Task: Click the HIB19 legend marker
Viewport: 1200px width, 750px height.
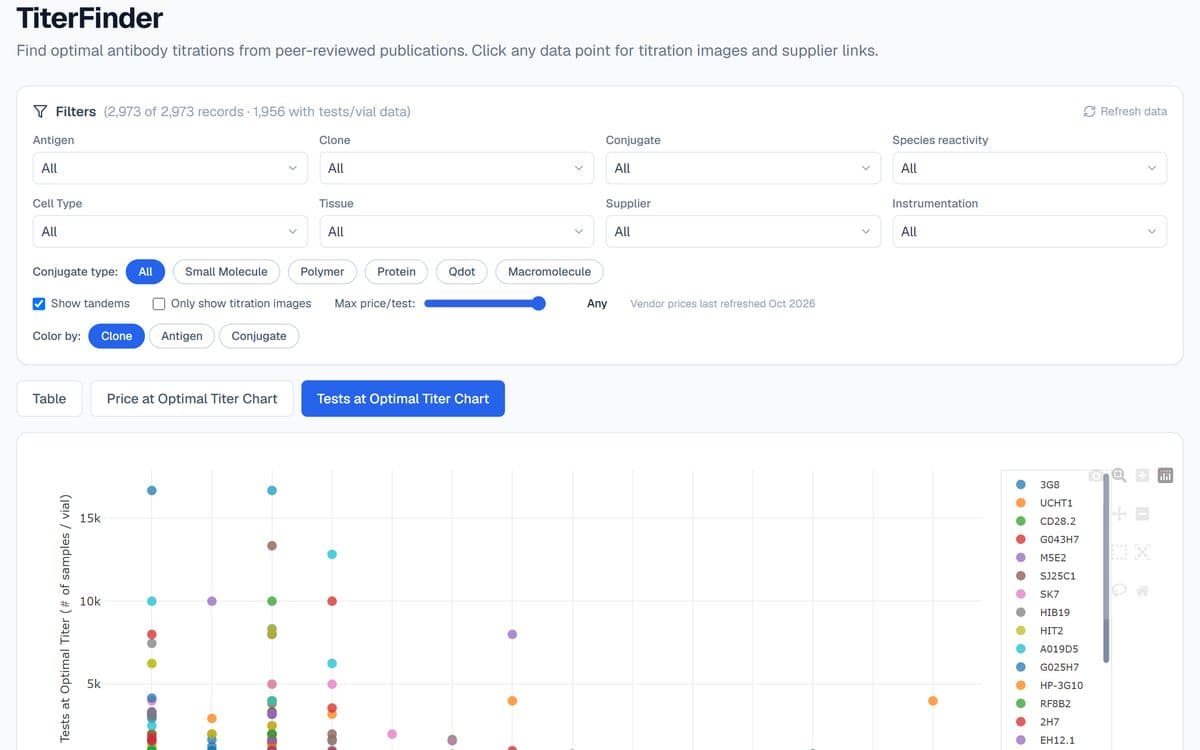Action: pyautogui.click(x=1020, y=612)
